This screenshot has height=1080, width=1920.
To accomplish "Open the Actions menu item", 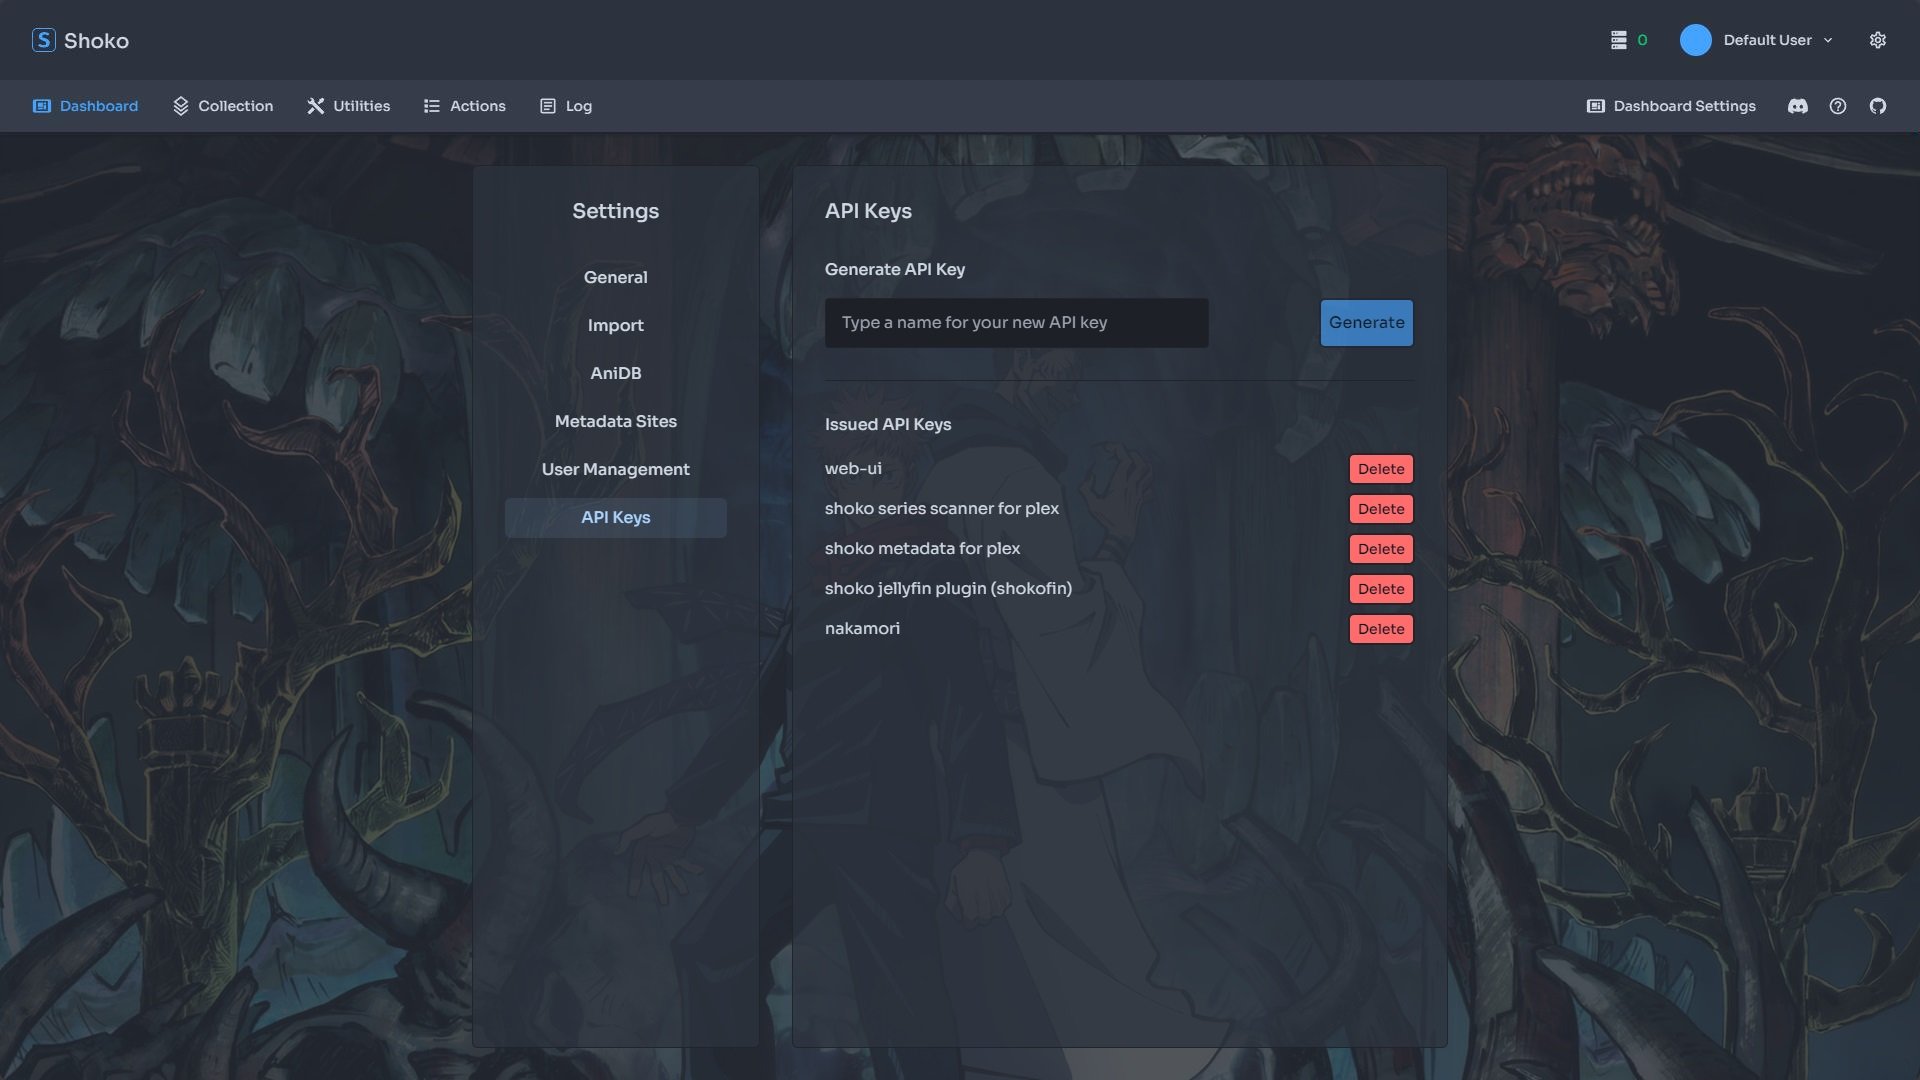I will pos(477,106).
